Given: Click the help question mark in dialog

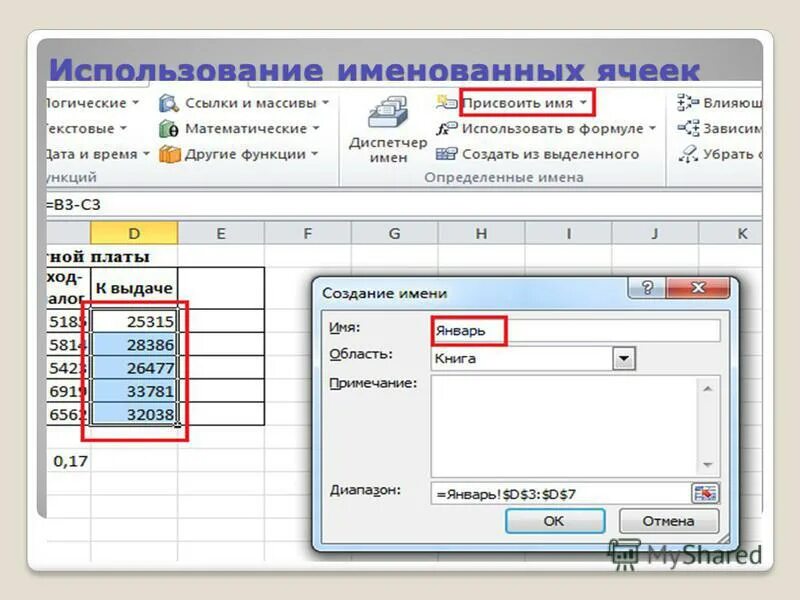Looking at the screenshot, I should (x=647, y=288).
